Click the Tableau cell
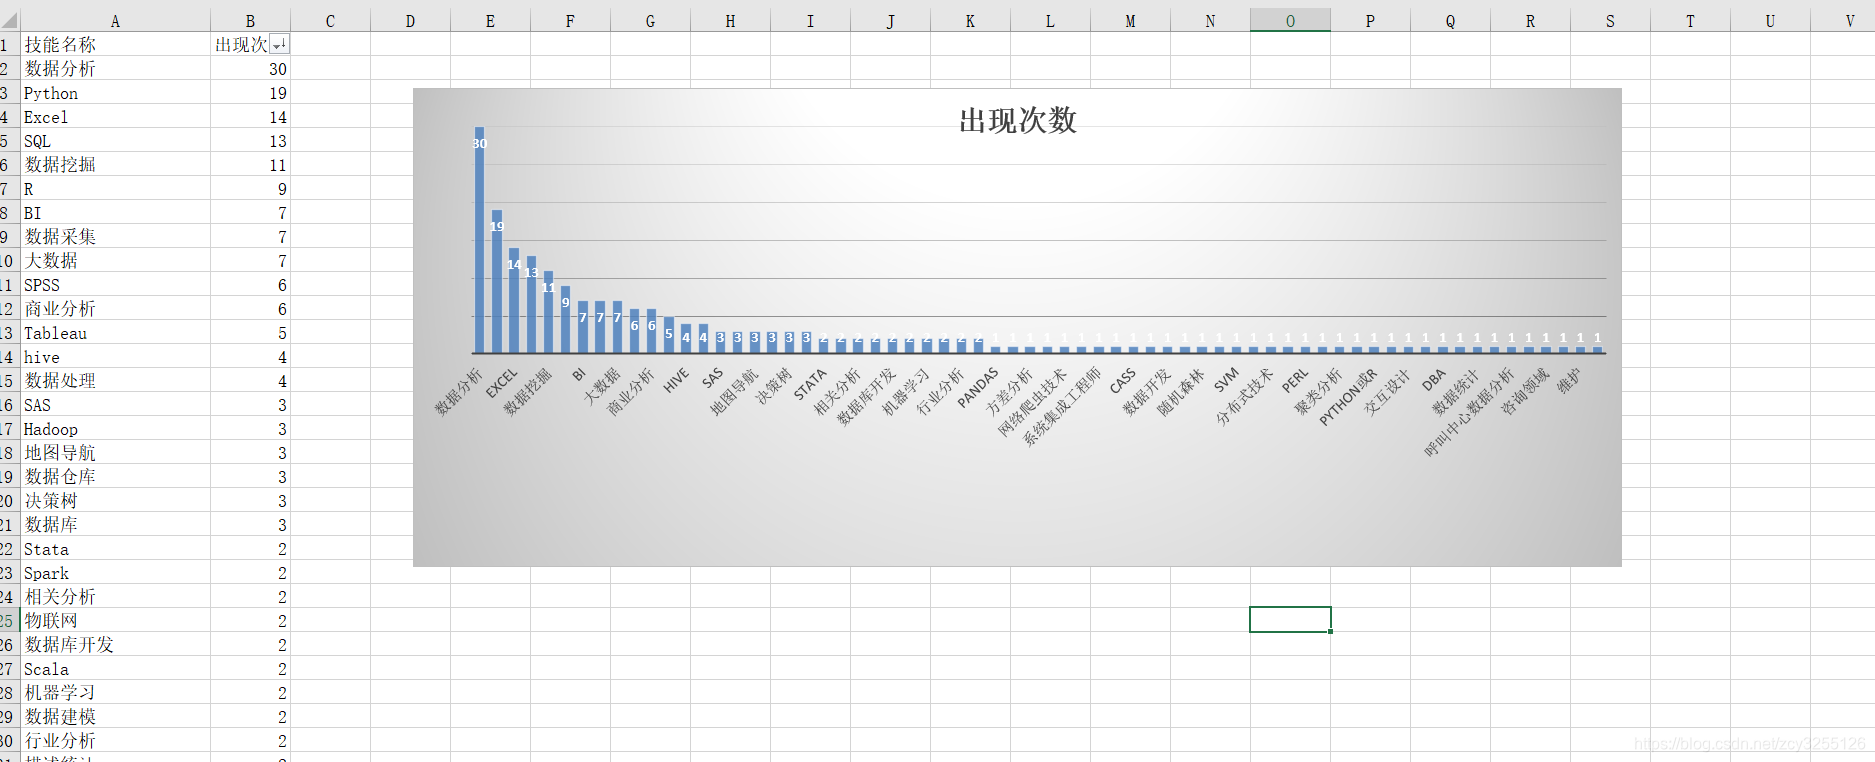The image size is (1875, 762). point(115,333)
